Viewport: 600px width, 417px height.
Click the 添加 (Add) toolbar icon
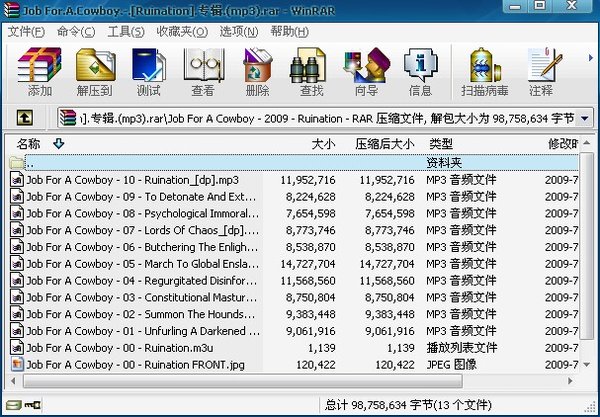pyautogui.click(x=39, y=72)
